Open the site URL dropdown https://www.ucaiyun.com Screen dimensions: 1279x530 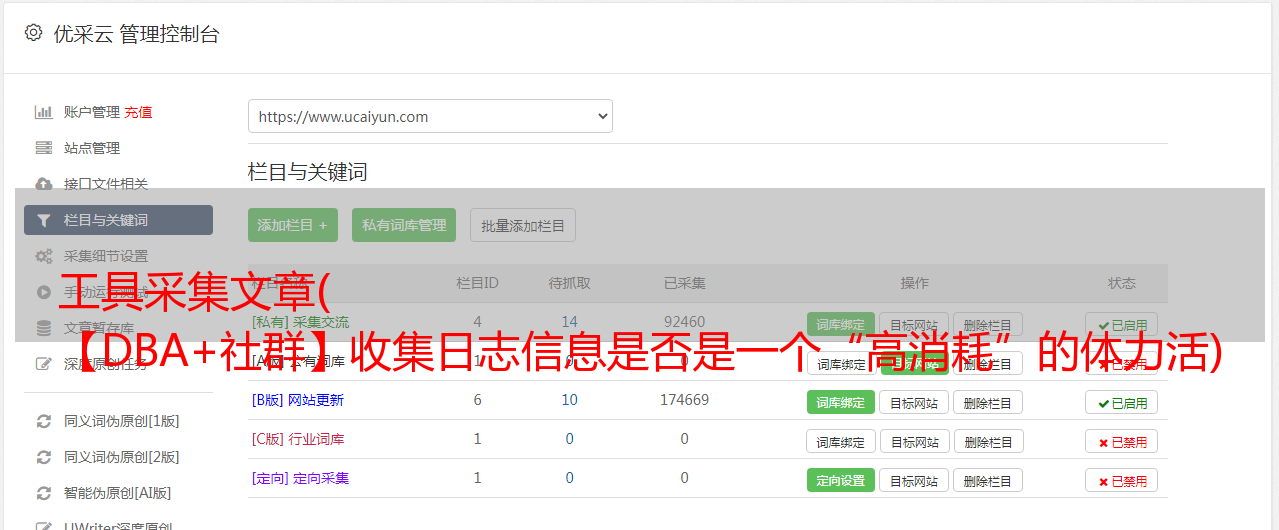click(x=430, y=116)
